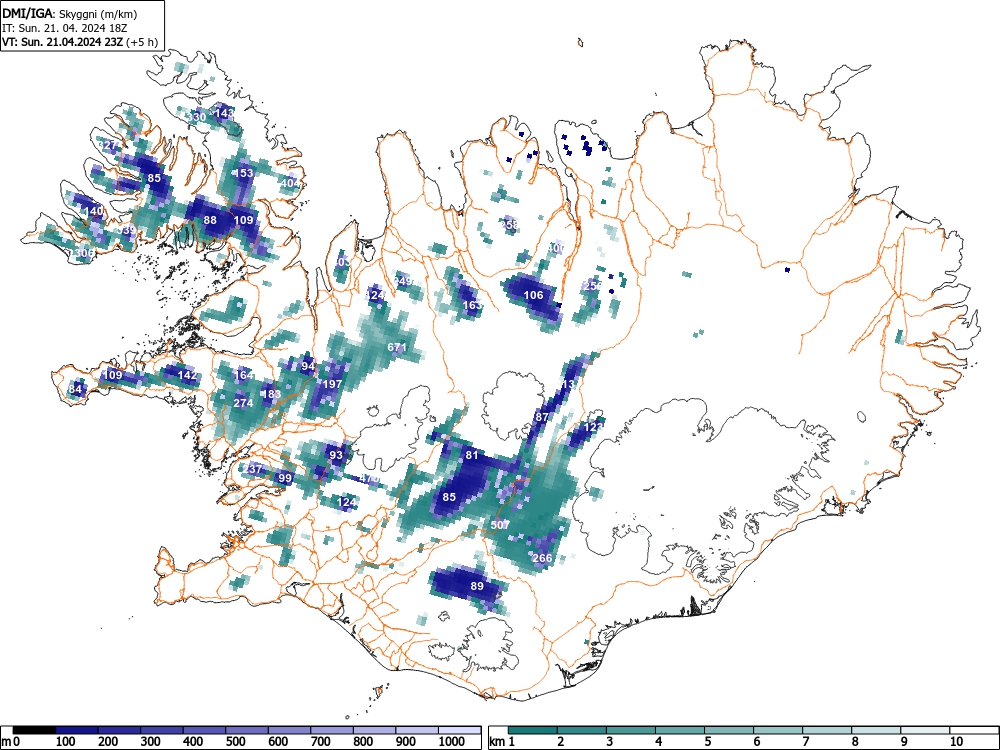Click the black legend segment between 0 and 100
Viewport: 1000px width, 750px height.
34,730
